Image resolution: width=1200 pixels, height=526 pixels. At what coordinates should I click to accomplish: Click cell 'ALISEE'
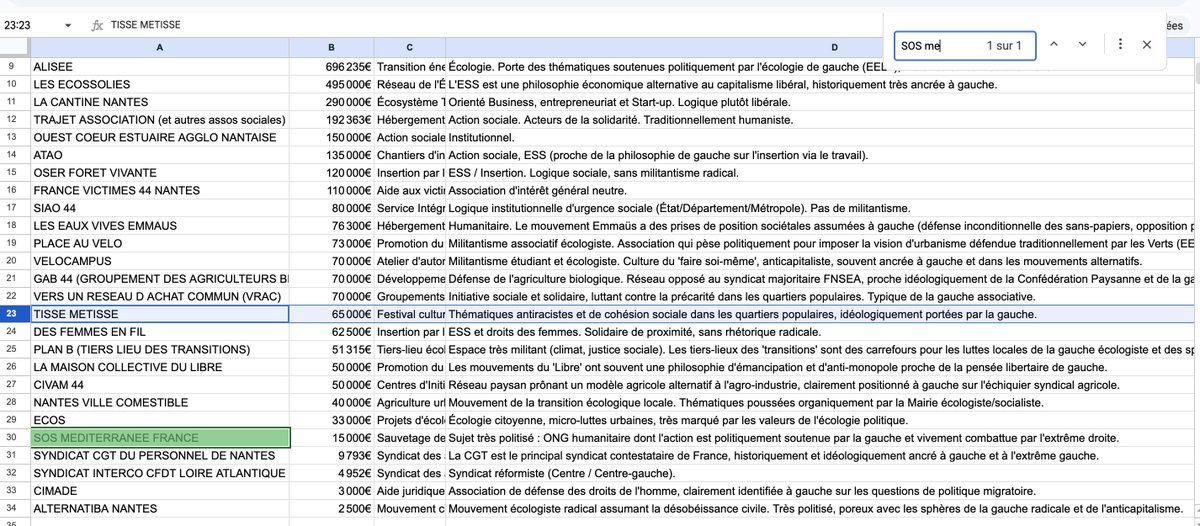[160, 66]
